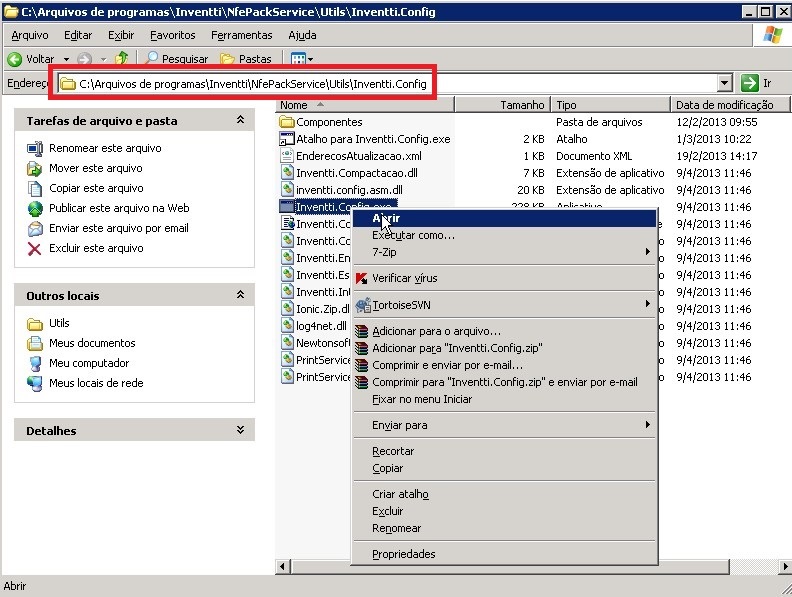Expand the Detalhes panel
The width and height of the screenshot is (792, 597).
point(240,430)
